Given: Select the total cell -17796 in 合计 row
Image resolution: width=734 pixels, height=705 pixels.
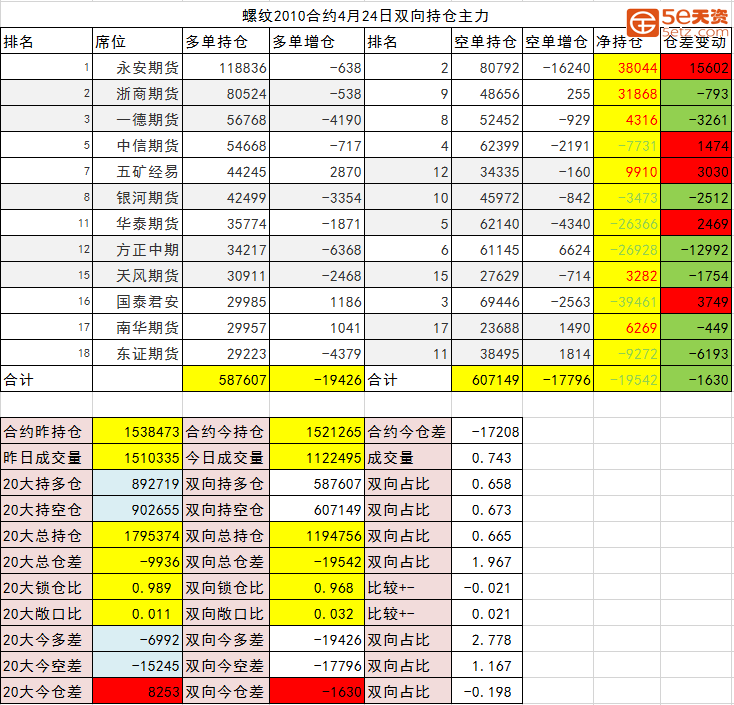Looking at the screenshot, I should pyautogui.click(x=558, y=380).
